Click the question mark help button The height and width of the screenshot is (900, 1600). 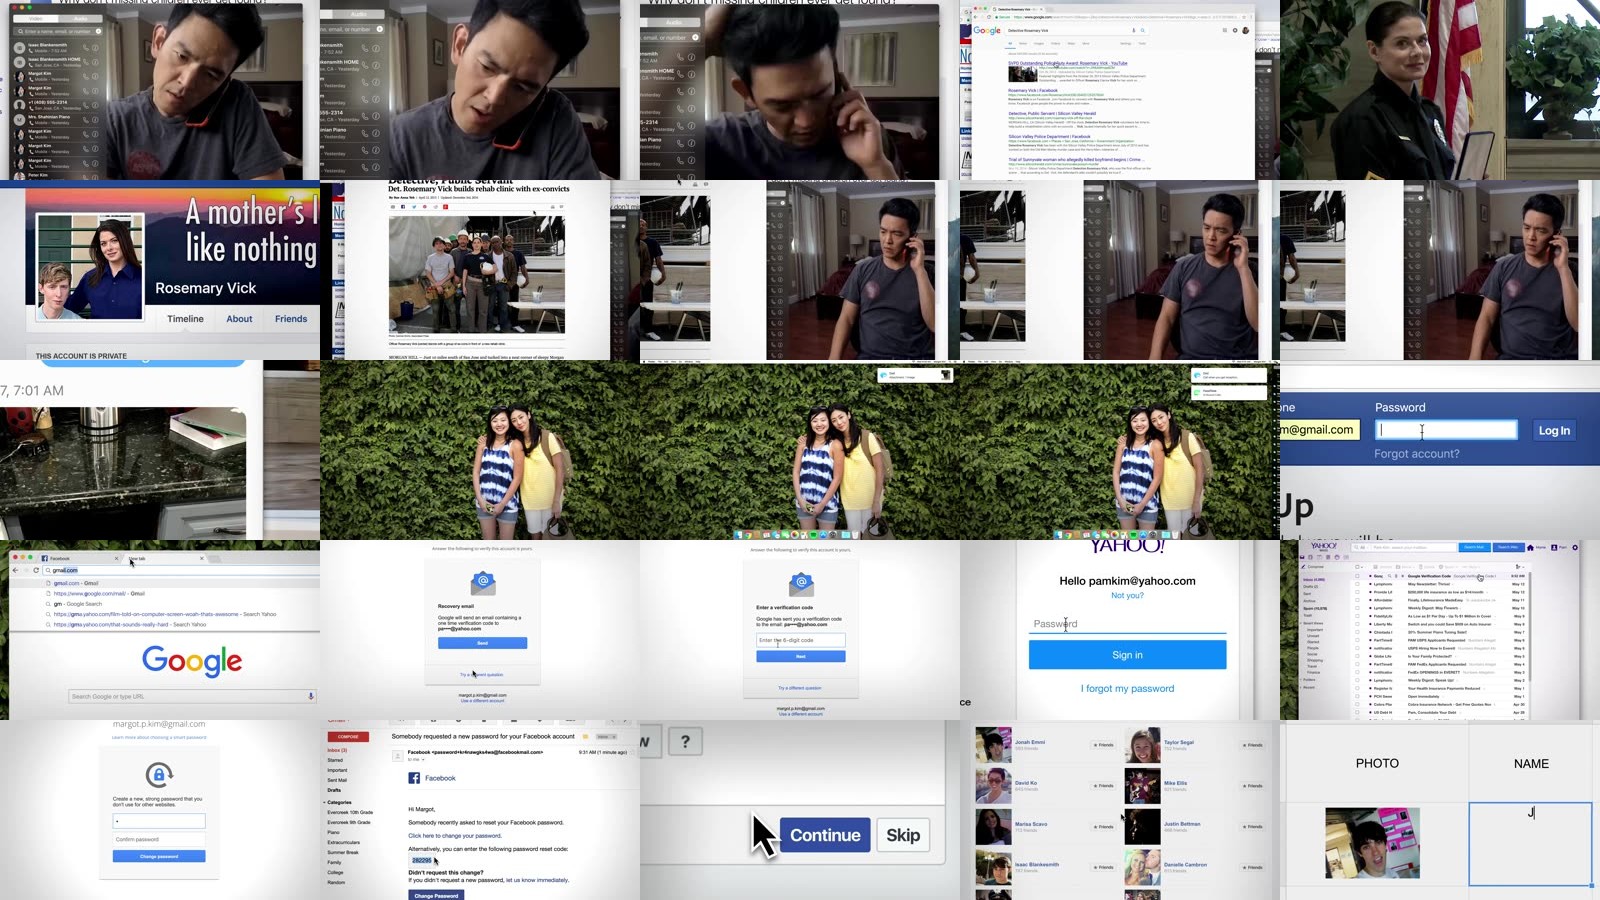(x=685, y=741)
